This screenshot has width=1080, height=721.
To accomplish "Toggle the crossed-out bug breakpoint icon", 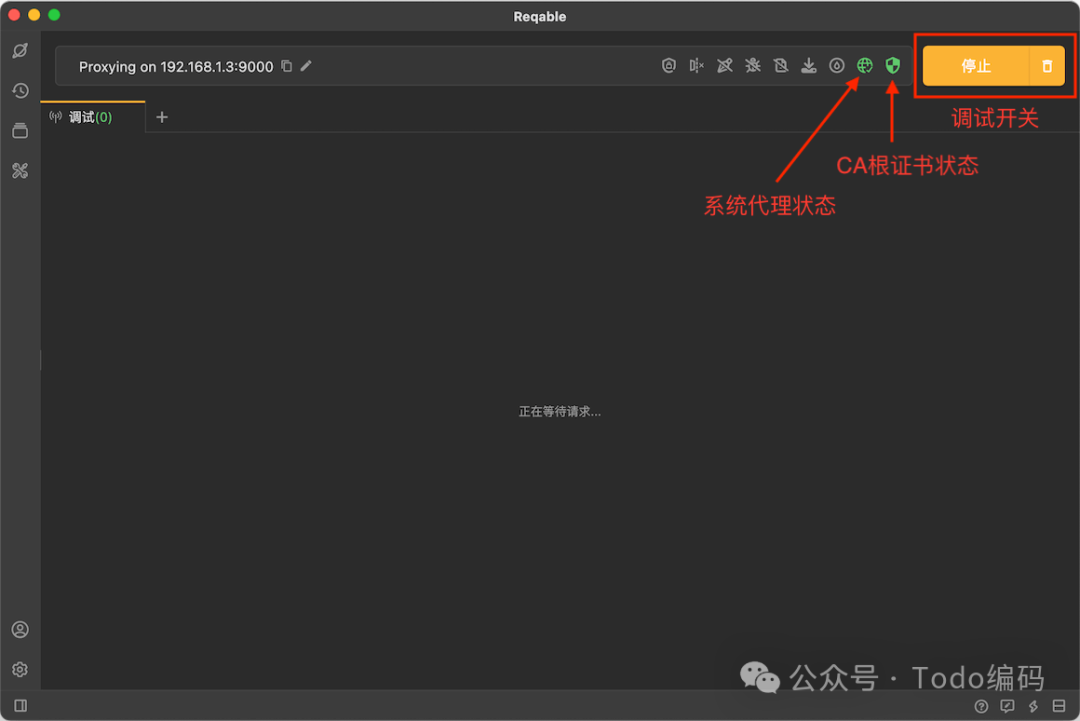I will [x=753, y=65].
